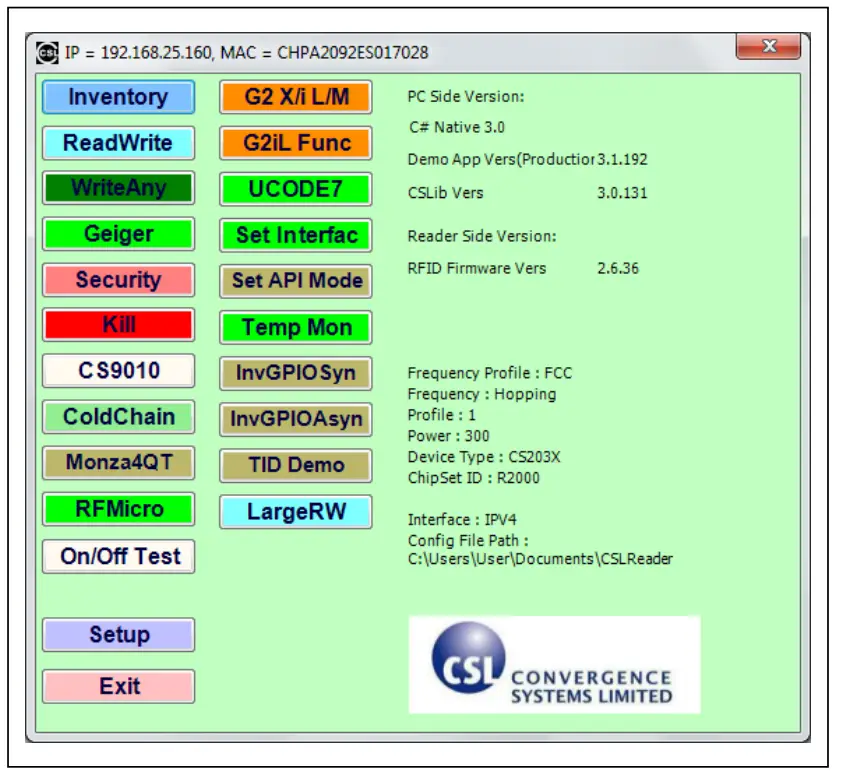Image resolution: width=849 pixels, height=773 pixels.
Task: Select the Monza4QT demo
Action: click(x=117, y=463)
